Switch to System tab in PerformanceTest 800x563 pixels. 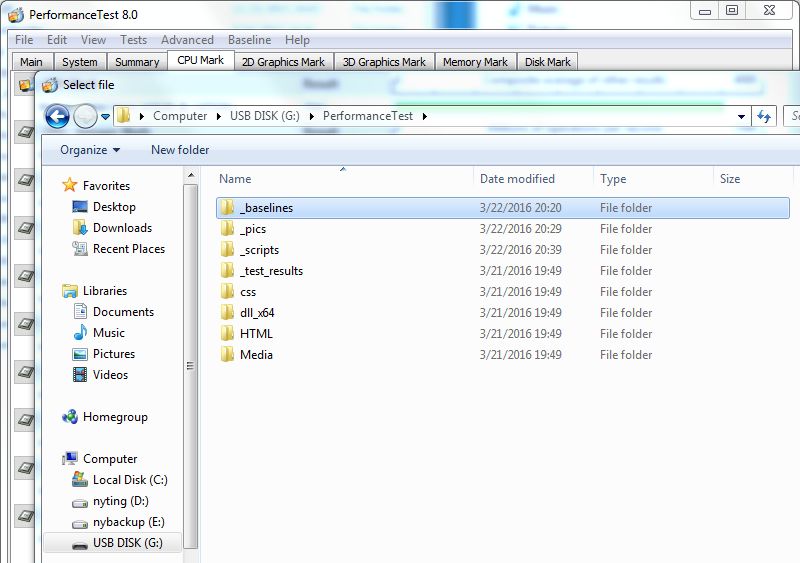80,62
